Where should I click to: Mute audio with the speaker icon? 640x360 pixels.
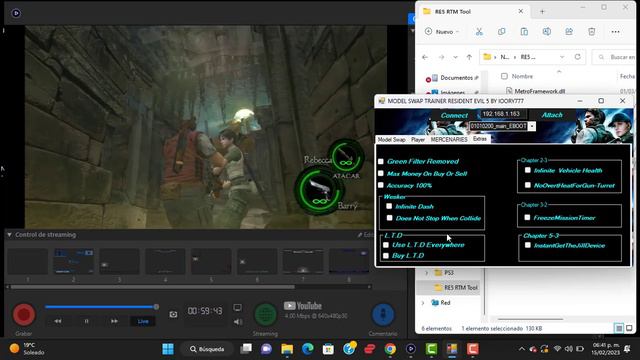point(238,322)
